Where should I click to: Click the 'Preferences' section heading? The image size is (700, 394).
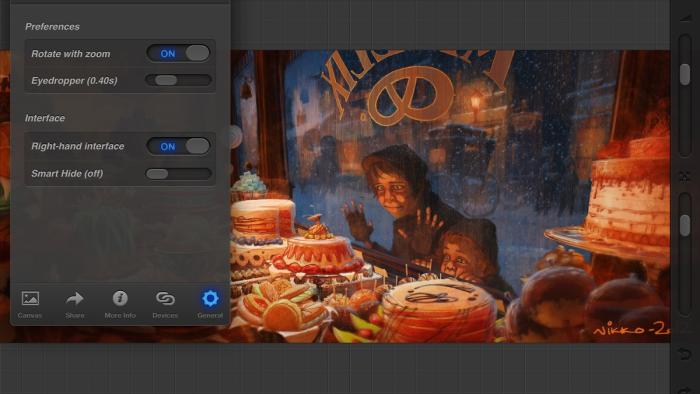(x=52, y=27)
